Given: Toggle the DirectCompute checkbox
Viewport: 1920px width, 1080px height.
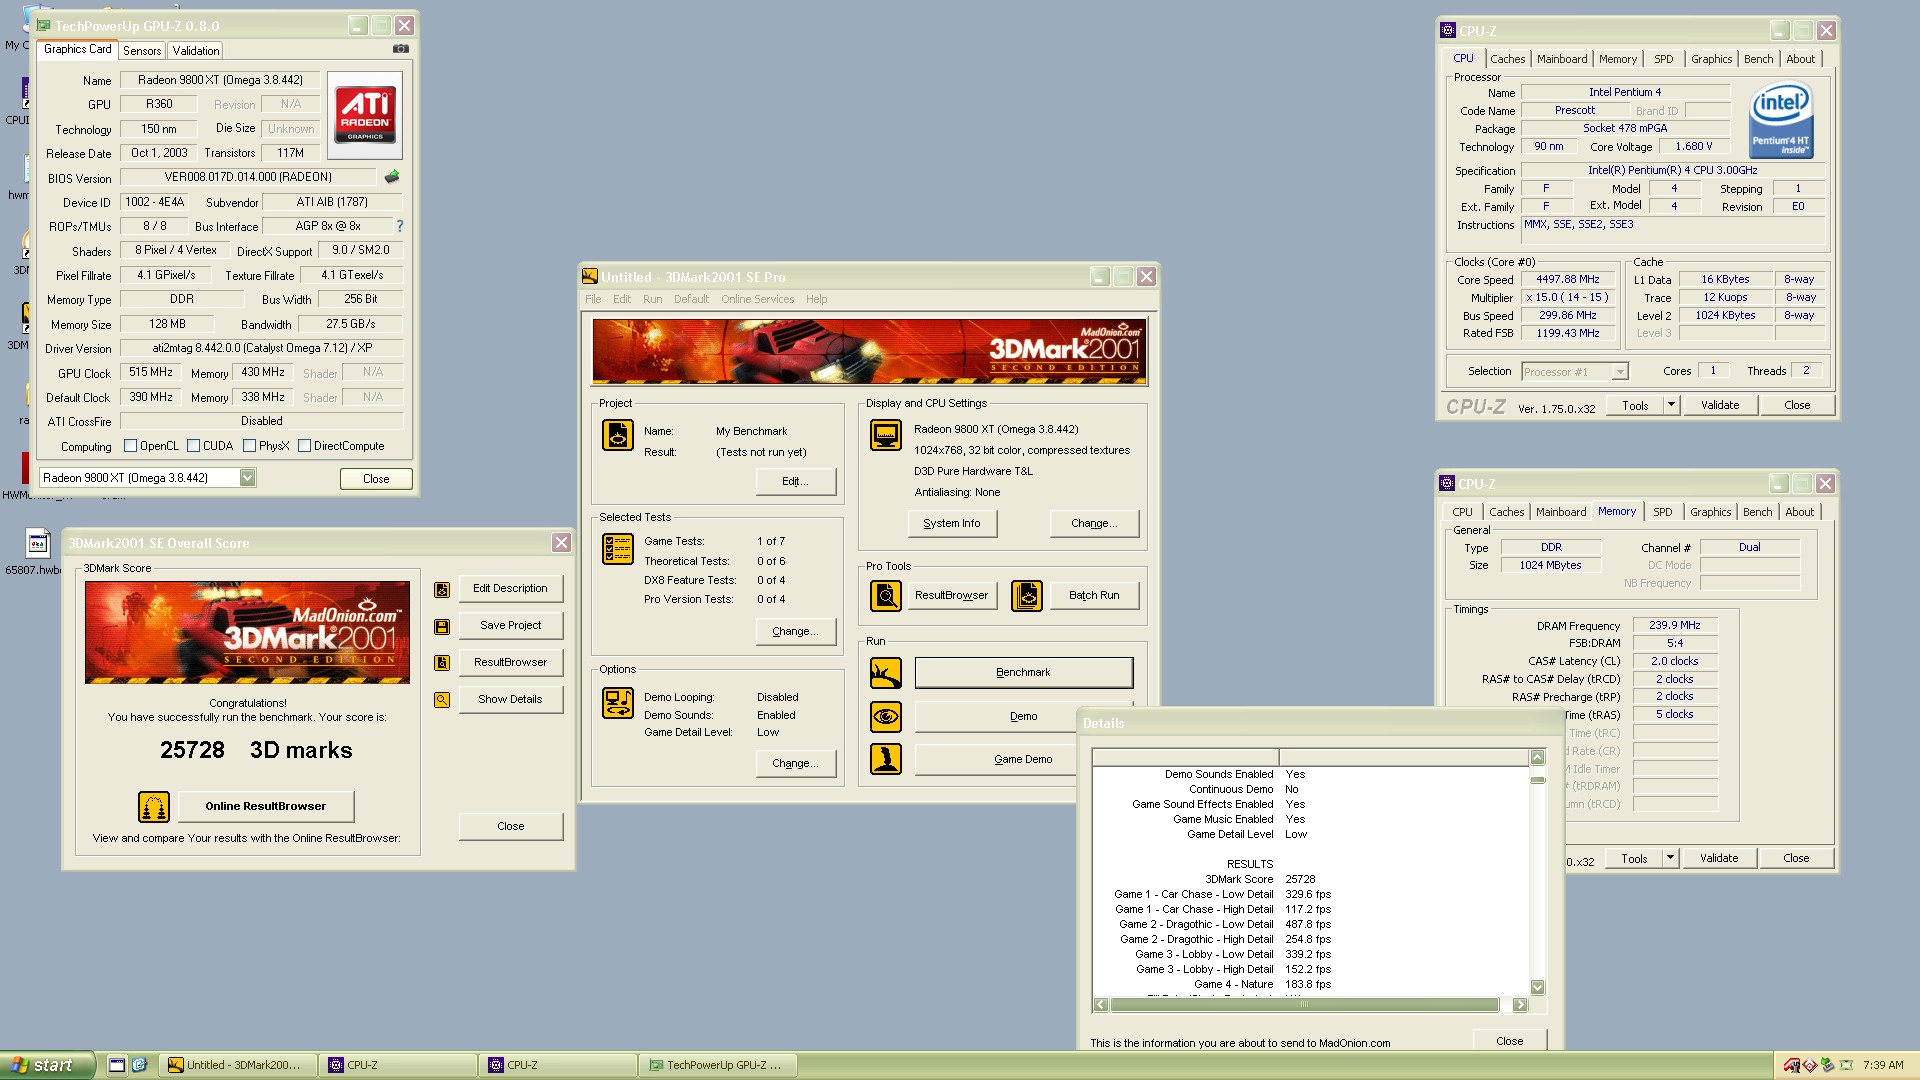Looking at the screenshot, I should pyautogui.click(x=304, y=446).
